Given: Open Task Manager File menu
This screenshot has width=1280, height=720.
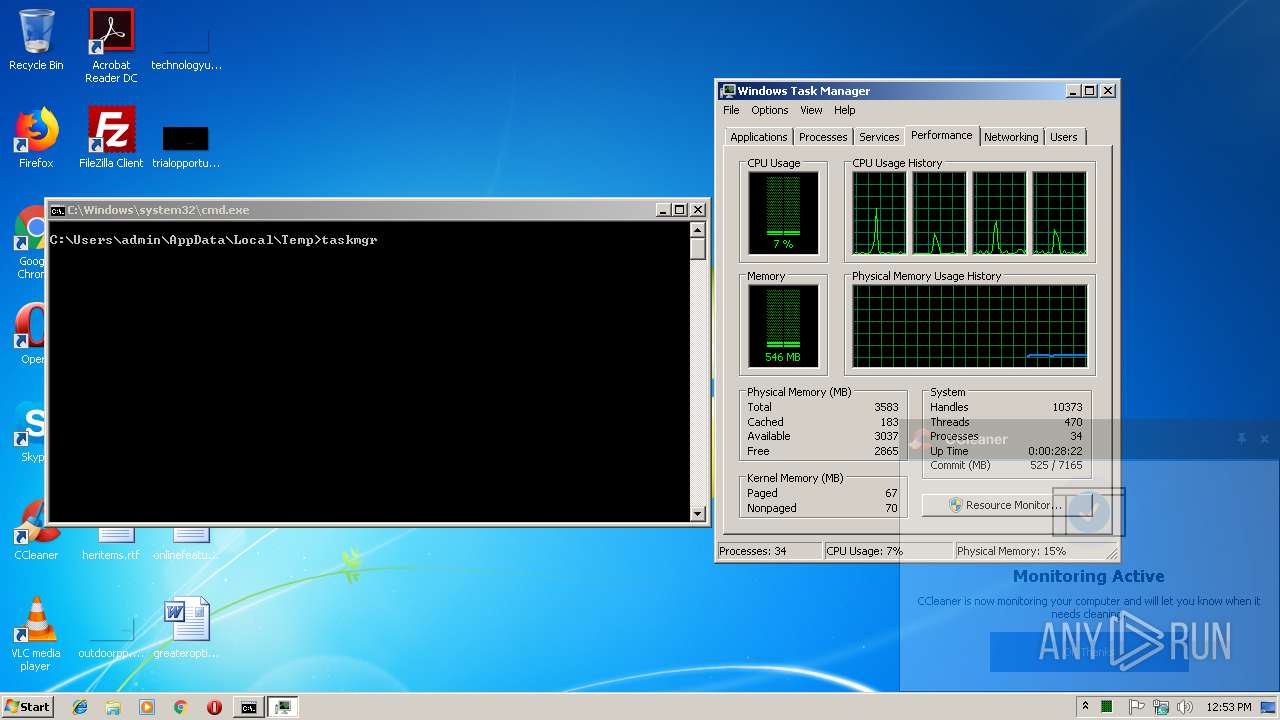Looking at the screenshot, I should pos(731,110).
